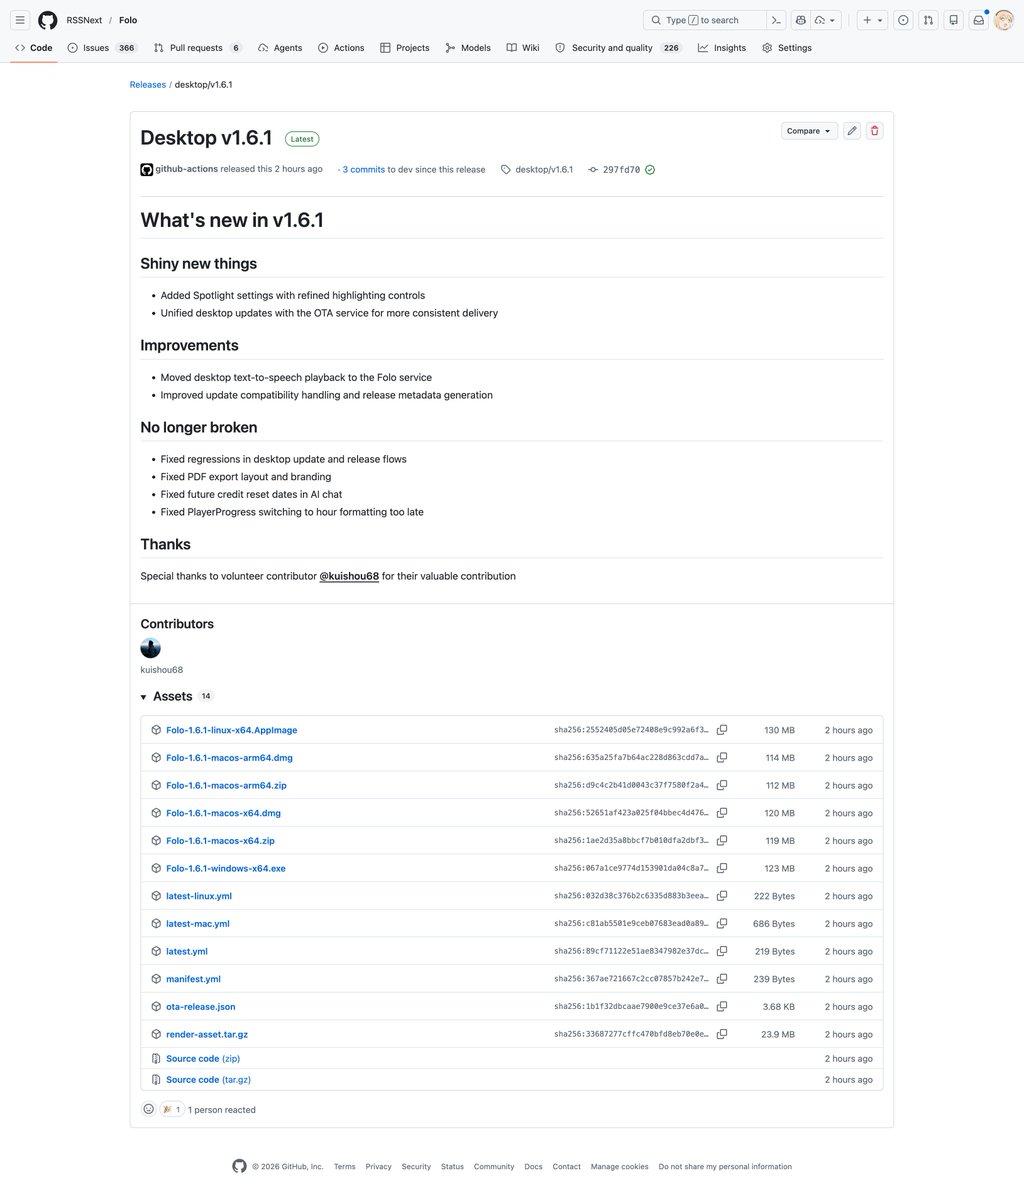Add a reaction with smiley button
The width and height of the screenshot is (1024, 1200).
(x=149, y=1109)
